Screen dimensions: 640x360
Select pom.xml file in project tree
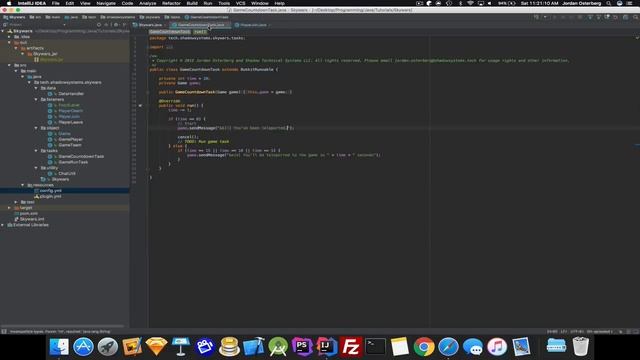29,213
